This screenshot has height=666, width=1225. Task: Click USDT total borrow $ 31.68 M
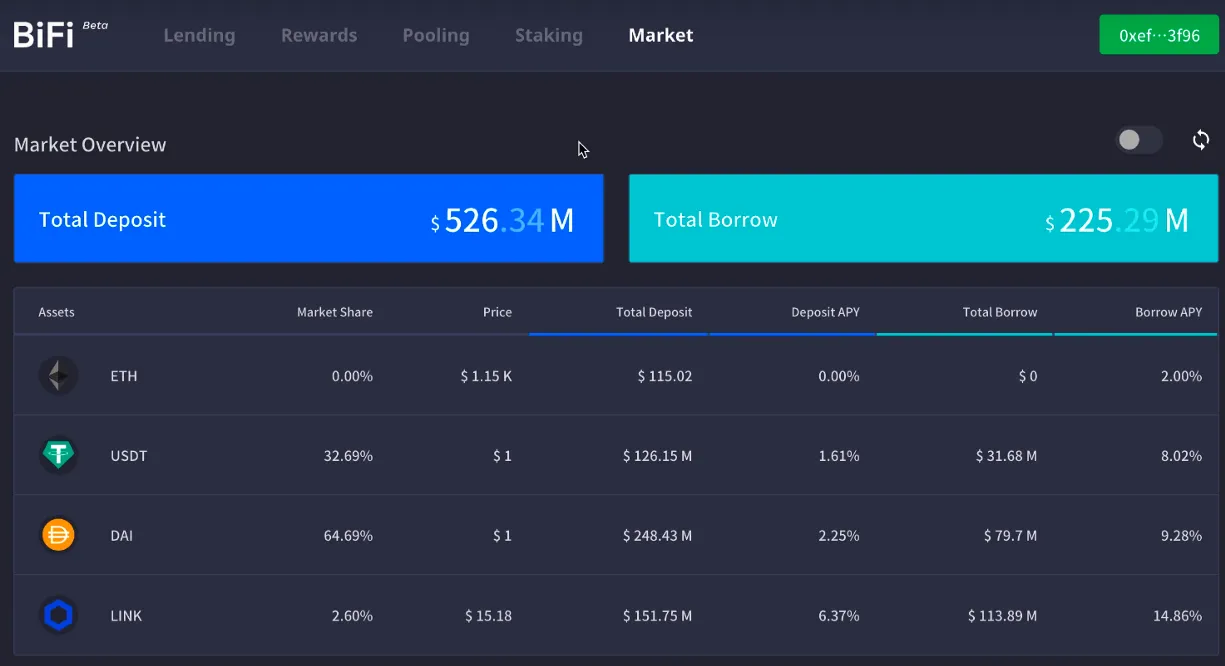pos(1006,456)
